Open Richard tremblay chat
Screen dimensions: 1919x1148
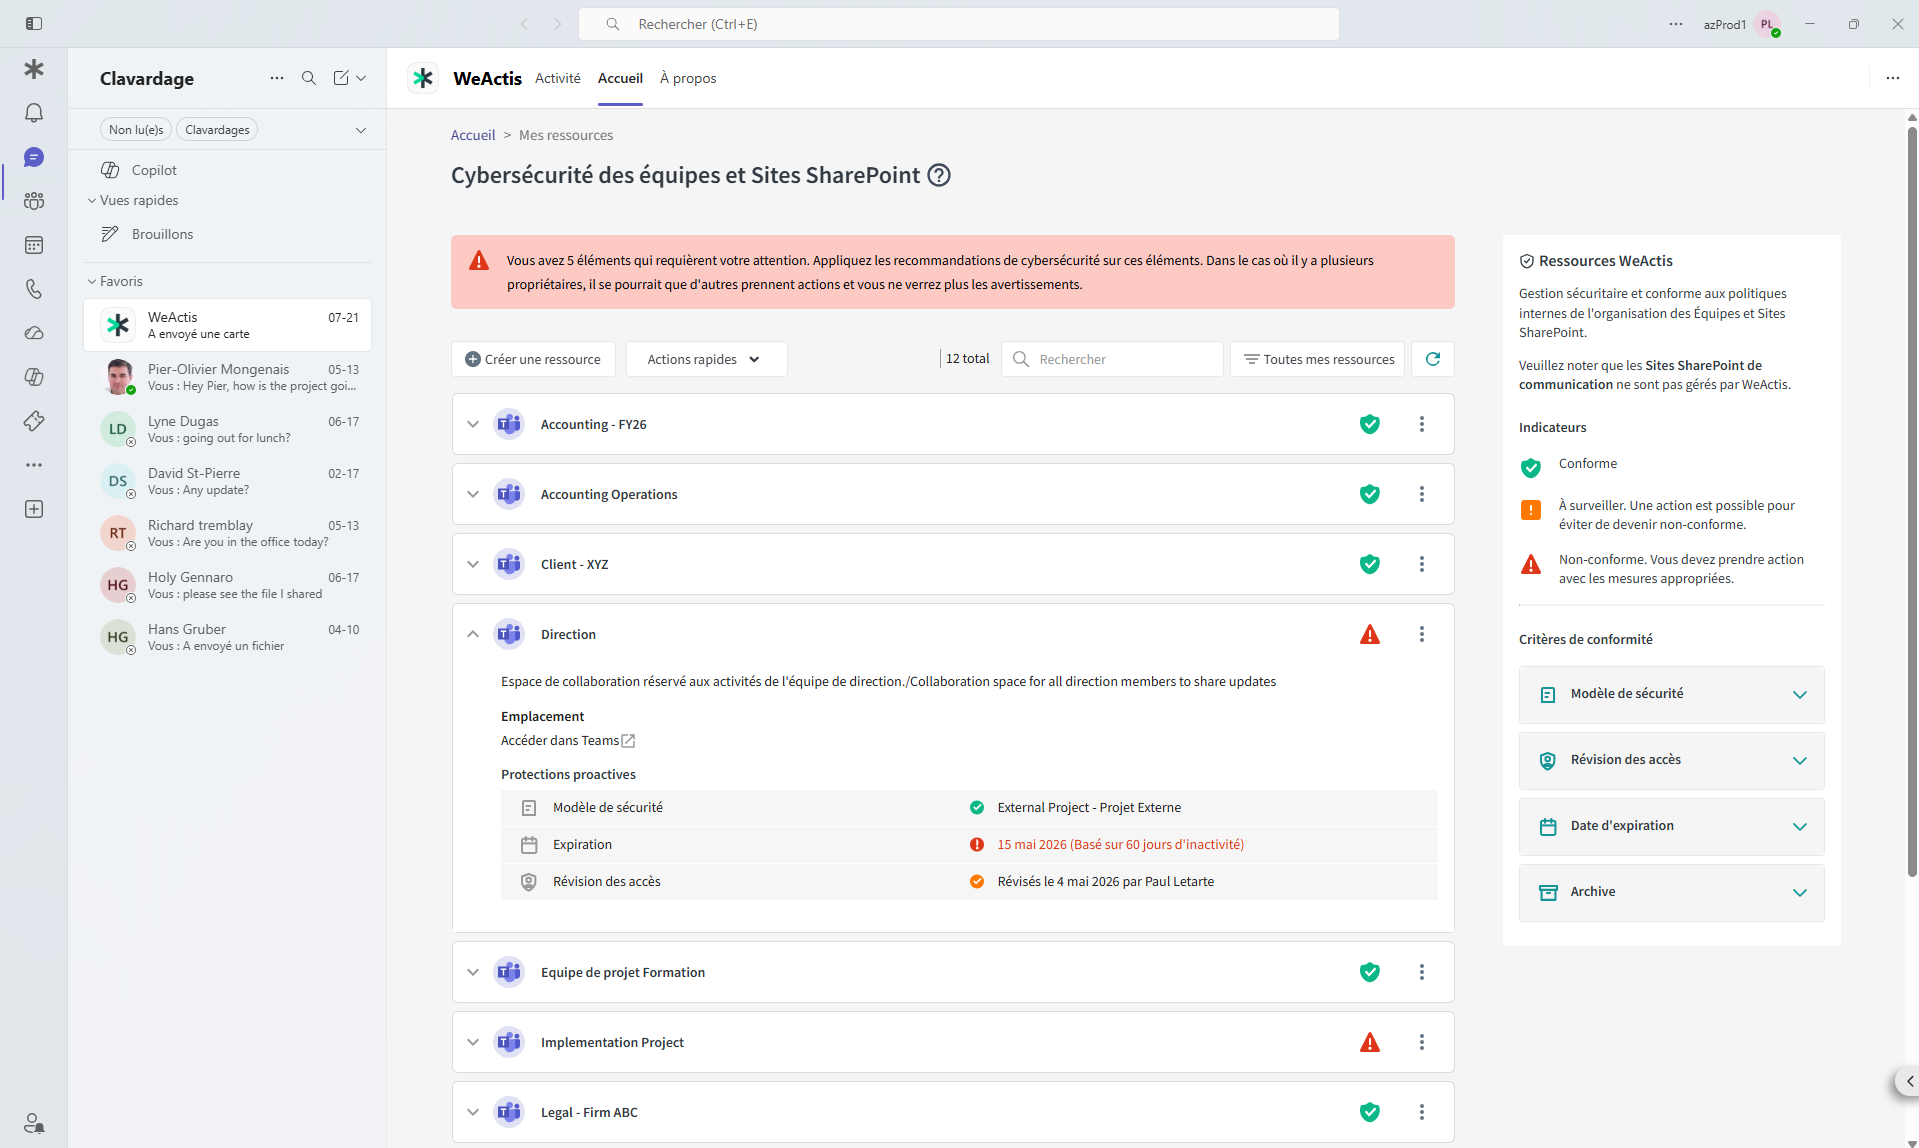coord(228,533)
